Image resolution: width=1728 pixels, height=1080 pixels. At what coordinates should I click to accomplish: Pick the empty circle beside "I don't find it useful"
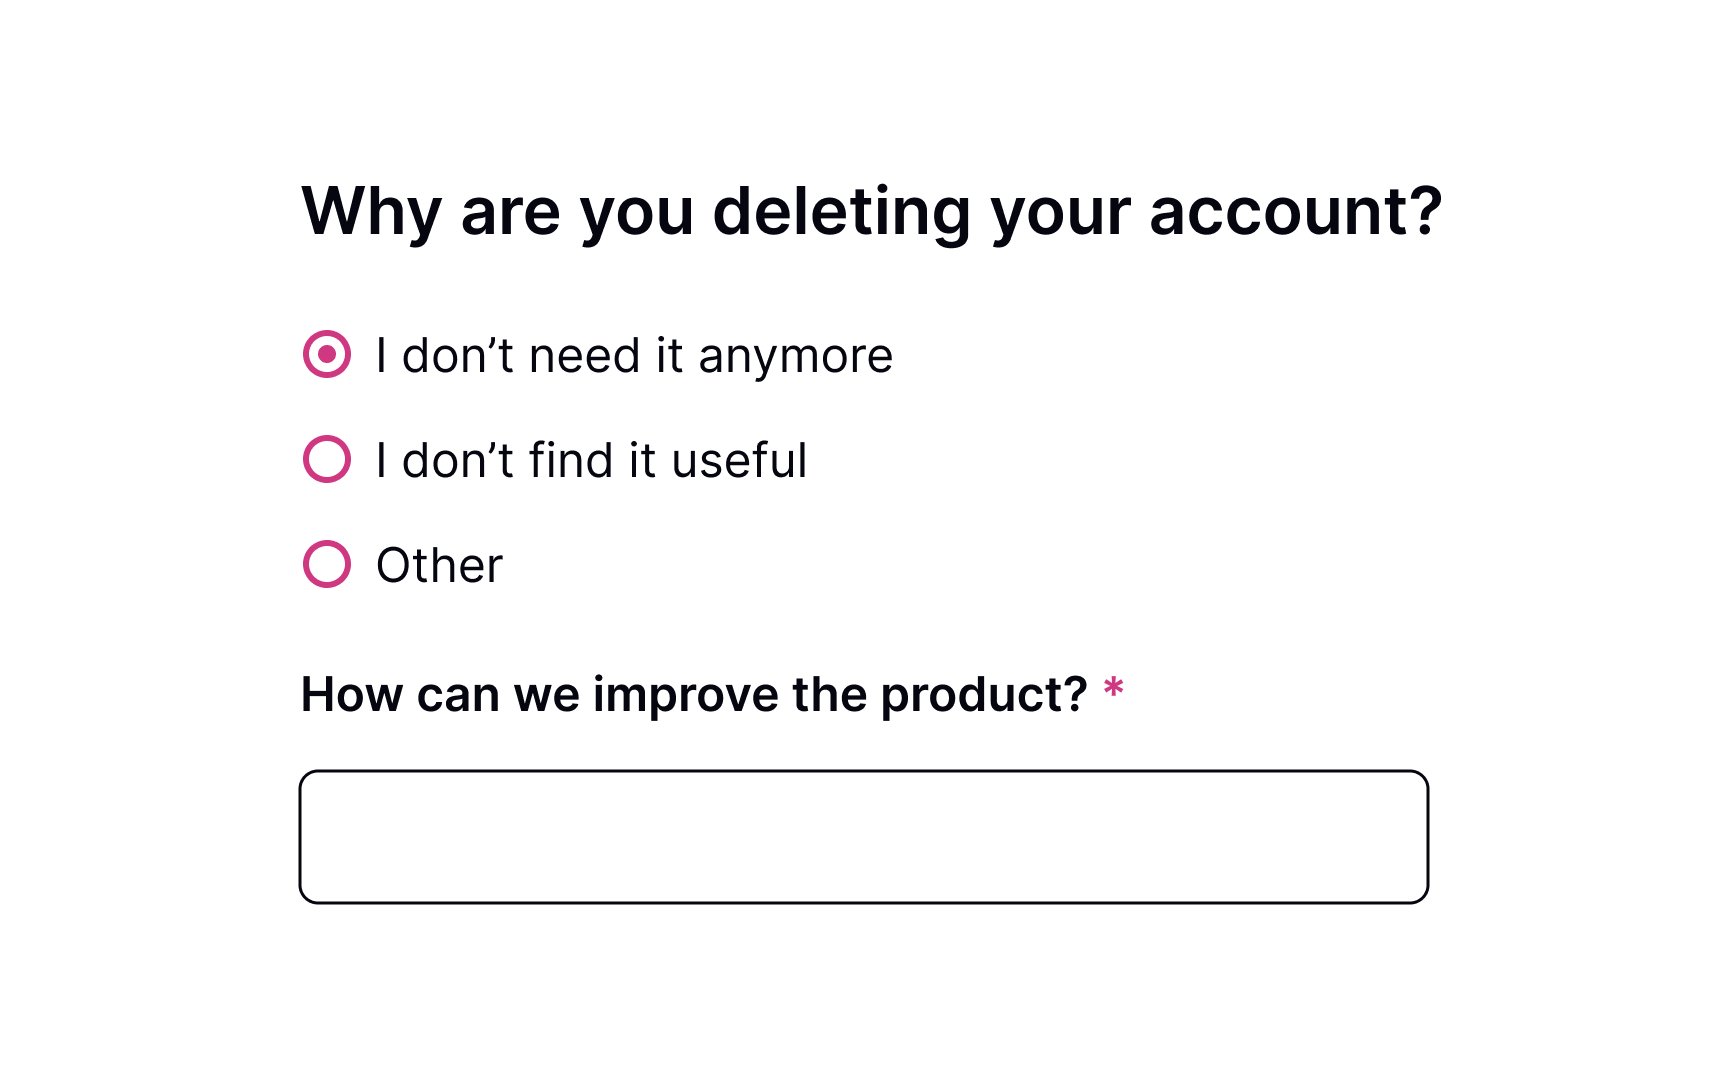327,459
